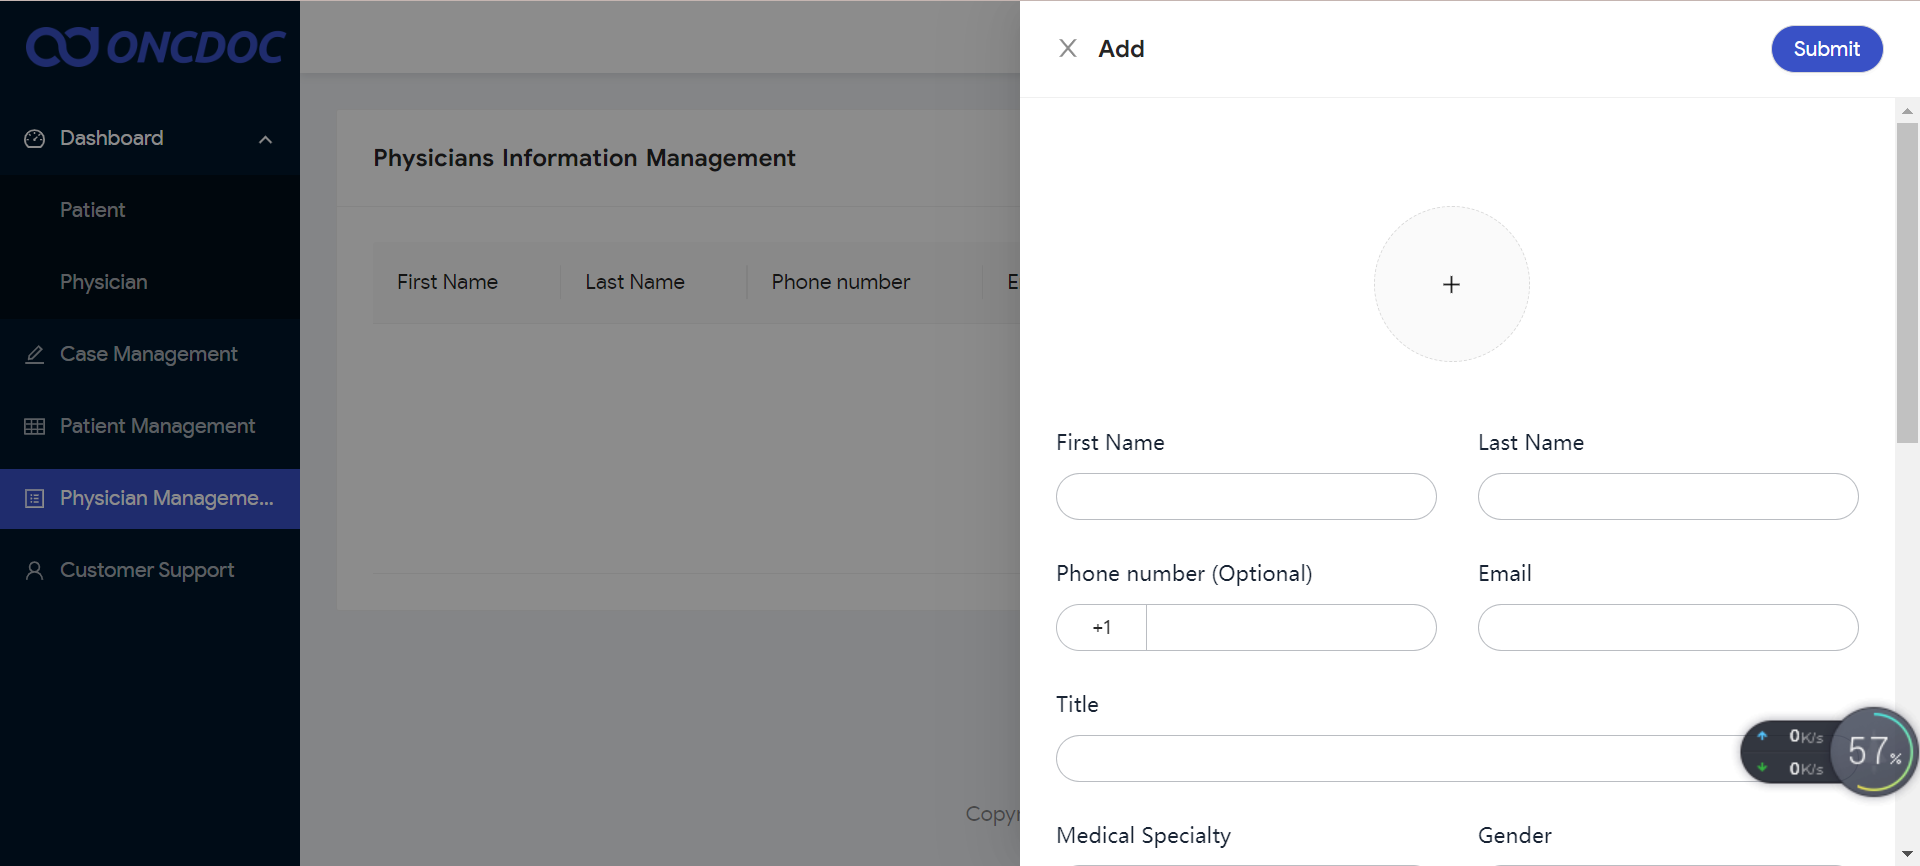
Task: Click the scrollbar down arrow
Action: 1907,854
